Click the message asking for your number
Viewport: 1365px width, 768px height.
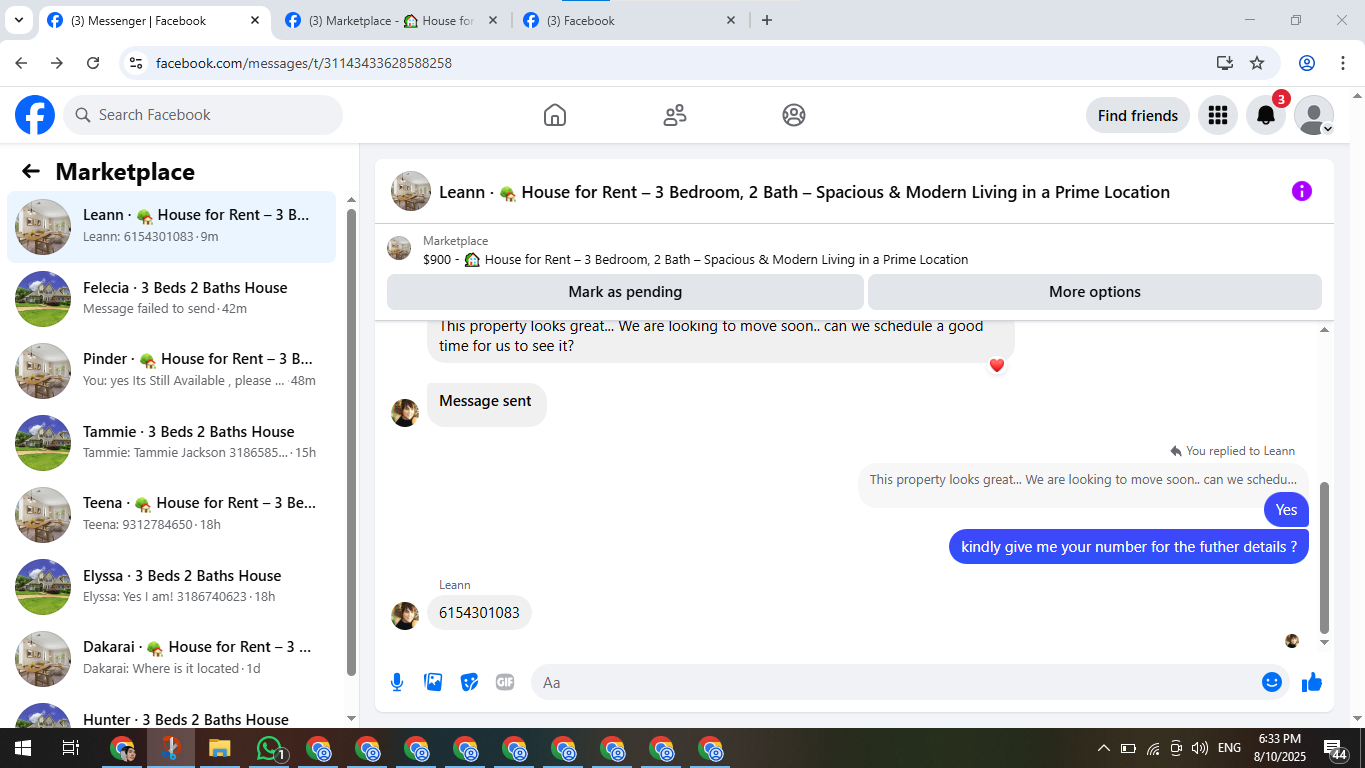[1129, 547]
